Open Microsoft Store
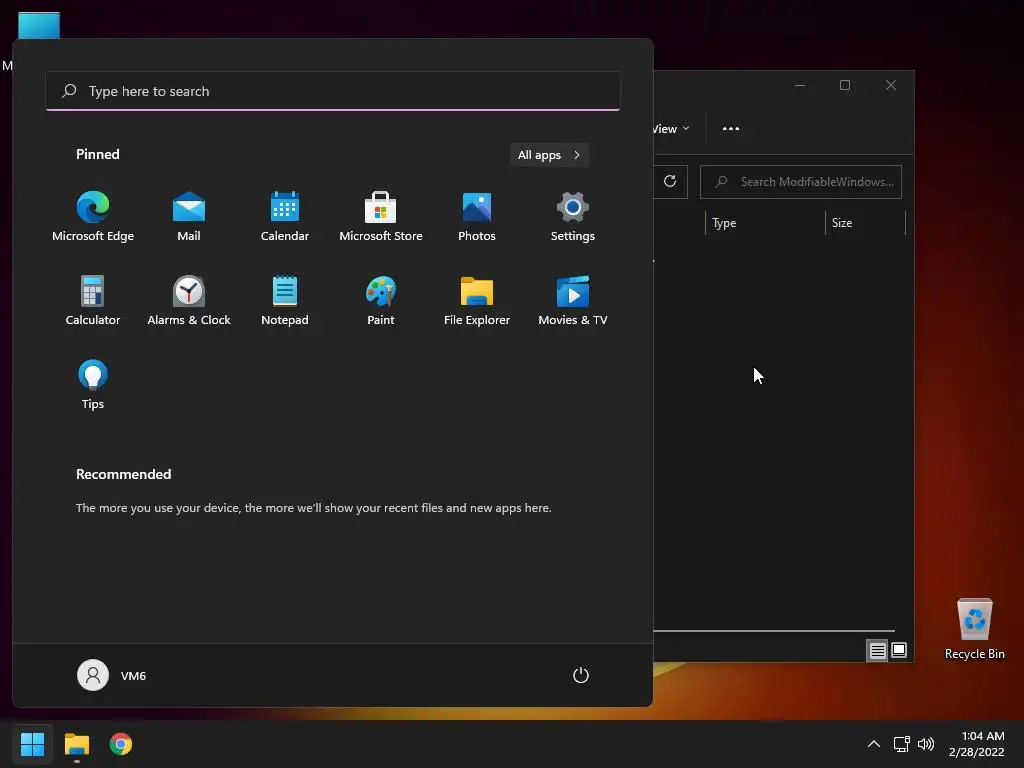The image size is (1024, 768). tap(381, 217)
